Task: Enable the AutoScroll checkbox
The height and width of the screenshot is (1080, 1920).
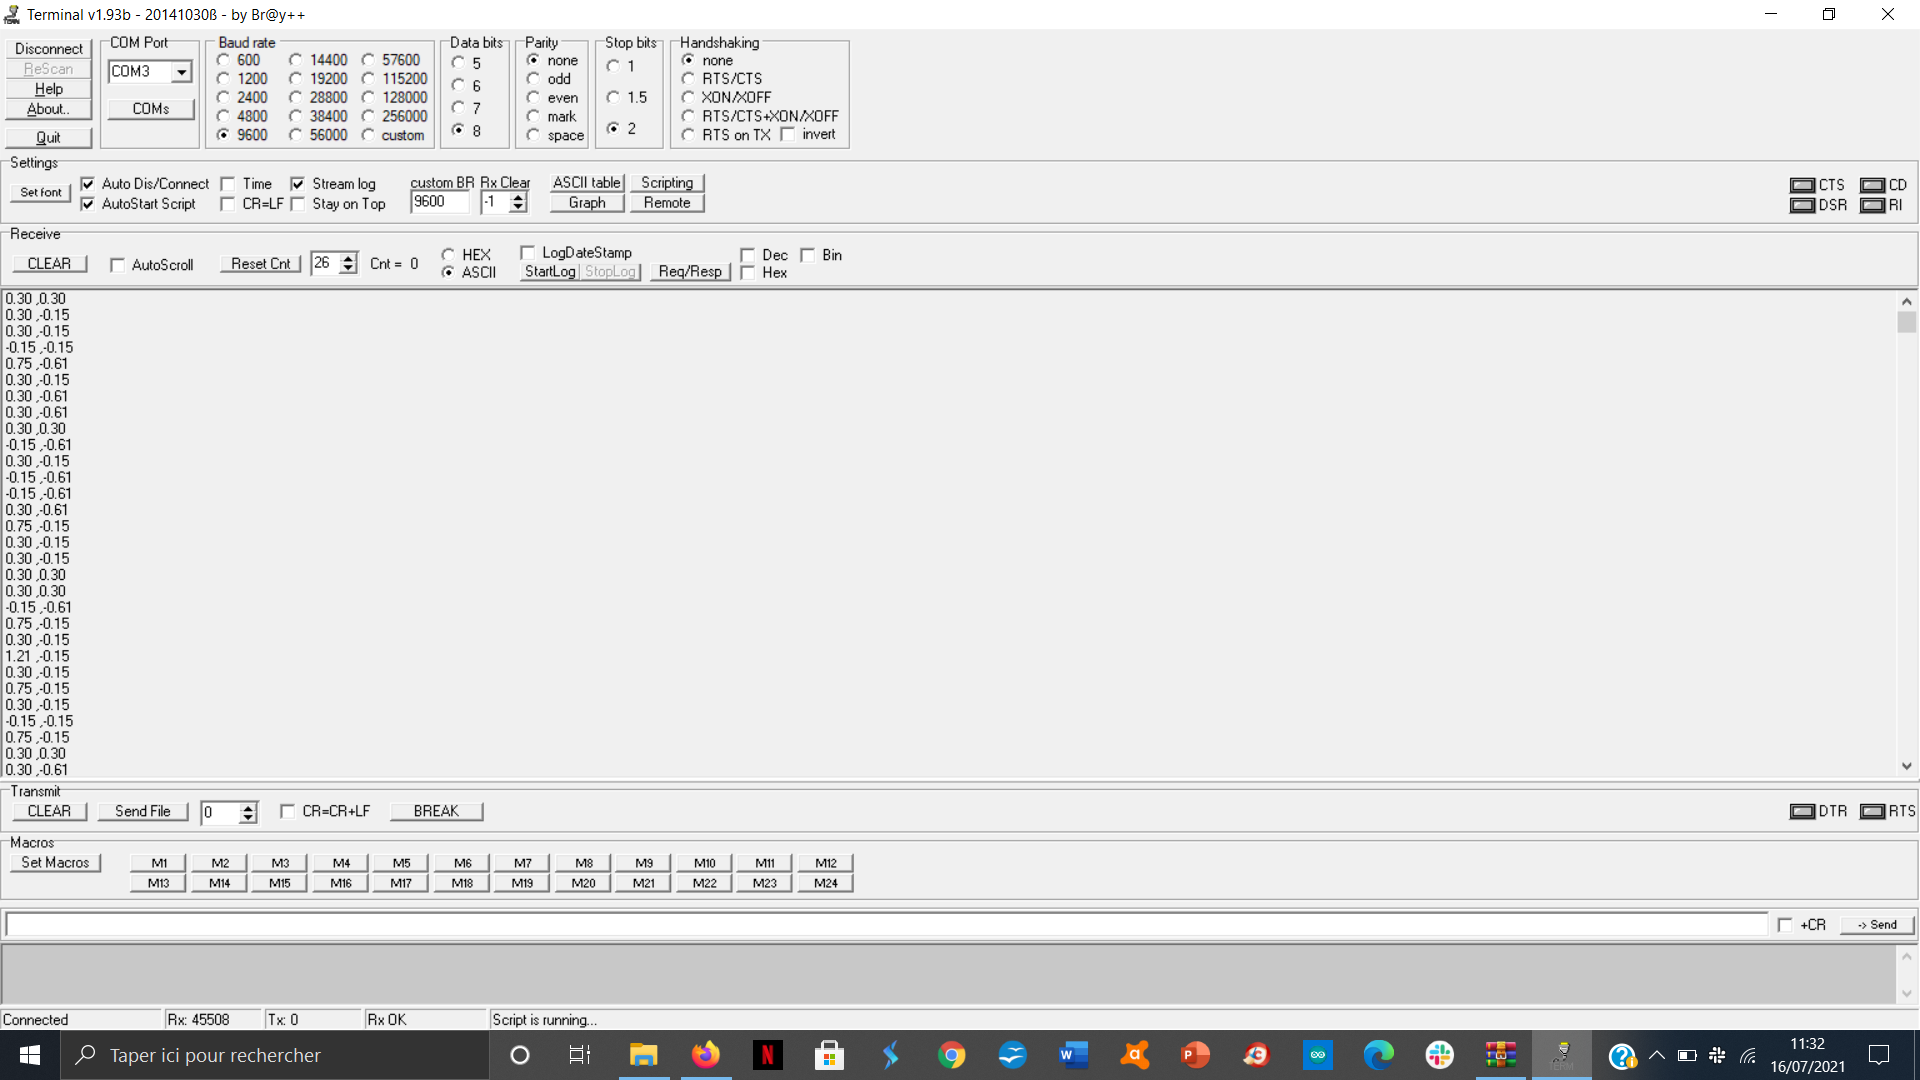Action: pyautogui.click(x=118, y=265)
